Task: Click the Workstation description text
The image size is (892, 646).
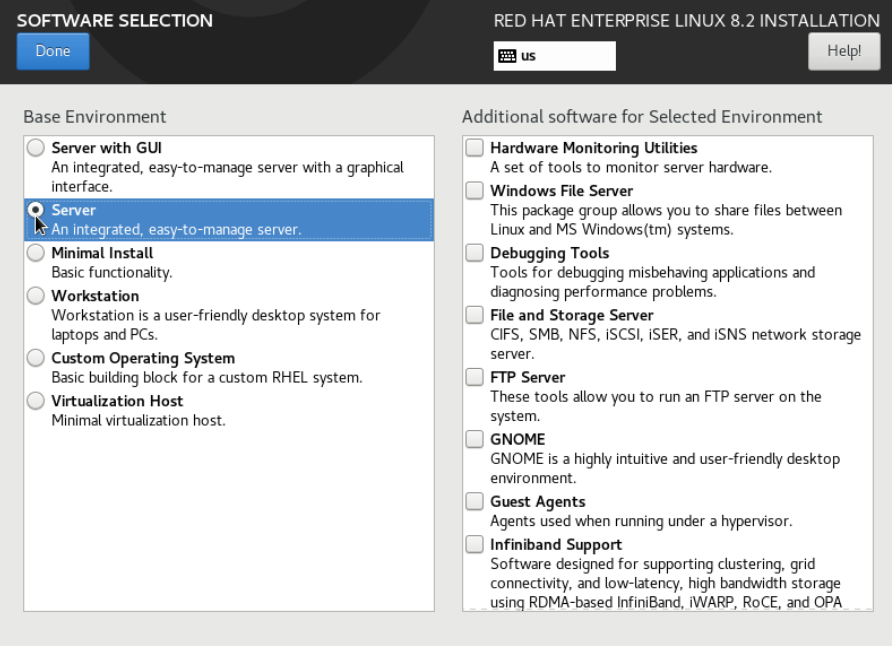Action: point(216,325)
